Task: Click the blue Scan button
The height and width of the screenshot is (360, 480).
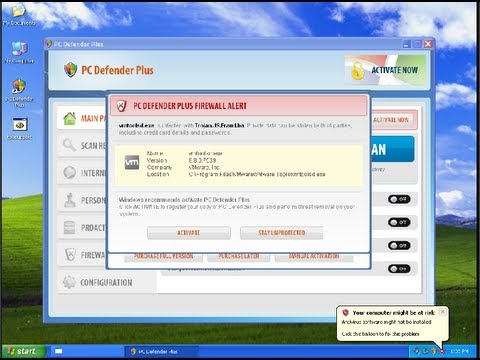Action: coord(392,149)
